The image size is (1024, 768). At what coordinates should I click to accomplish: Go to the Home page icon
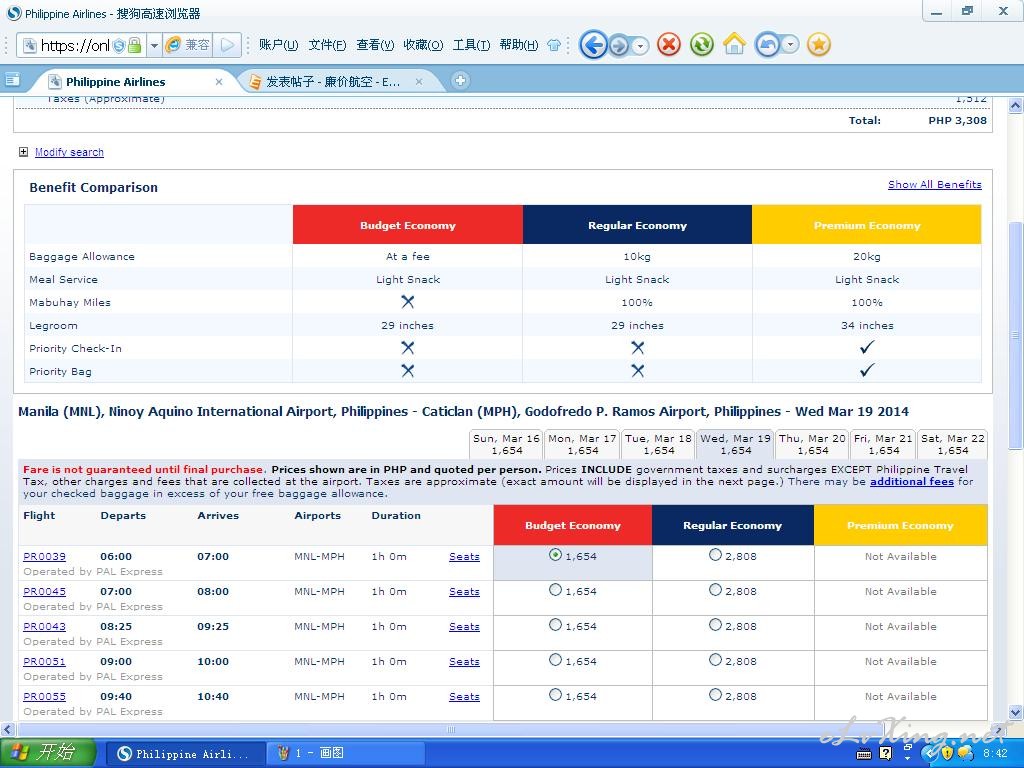coord(734,45)
